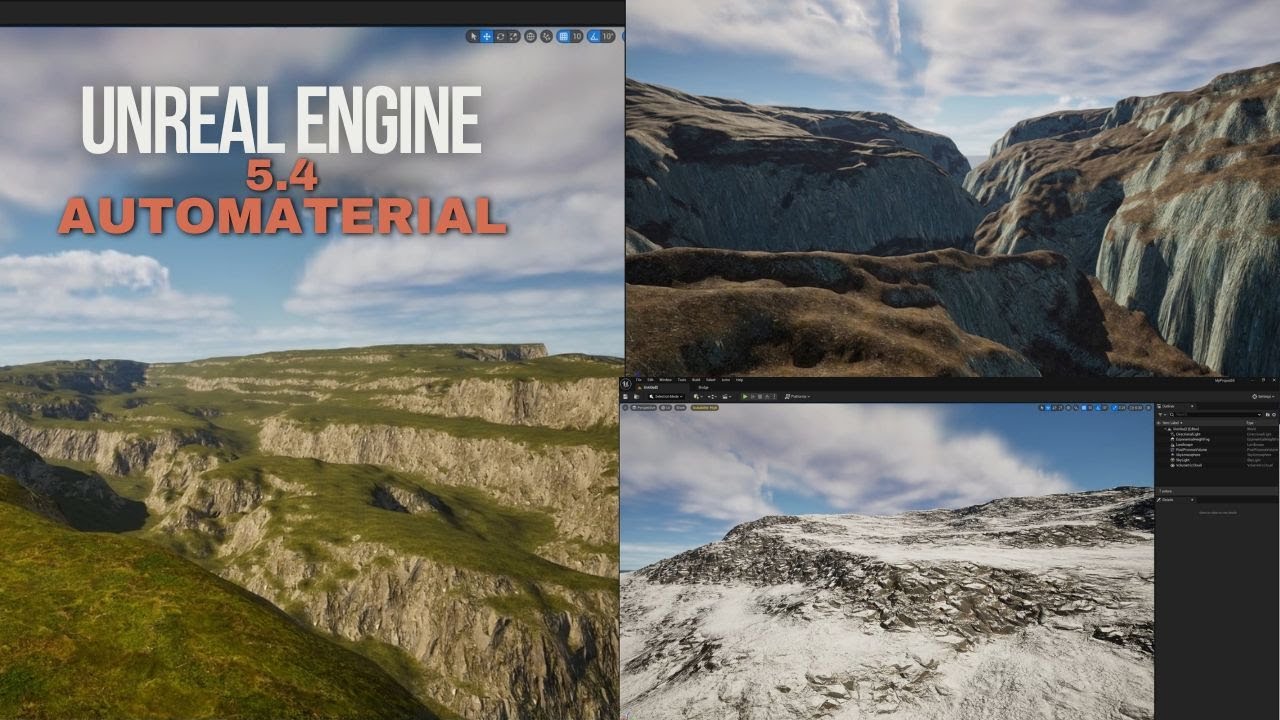
Task: Switch the world coordinate globe icon, left viewport
Action: (x=530, y=36)
